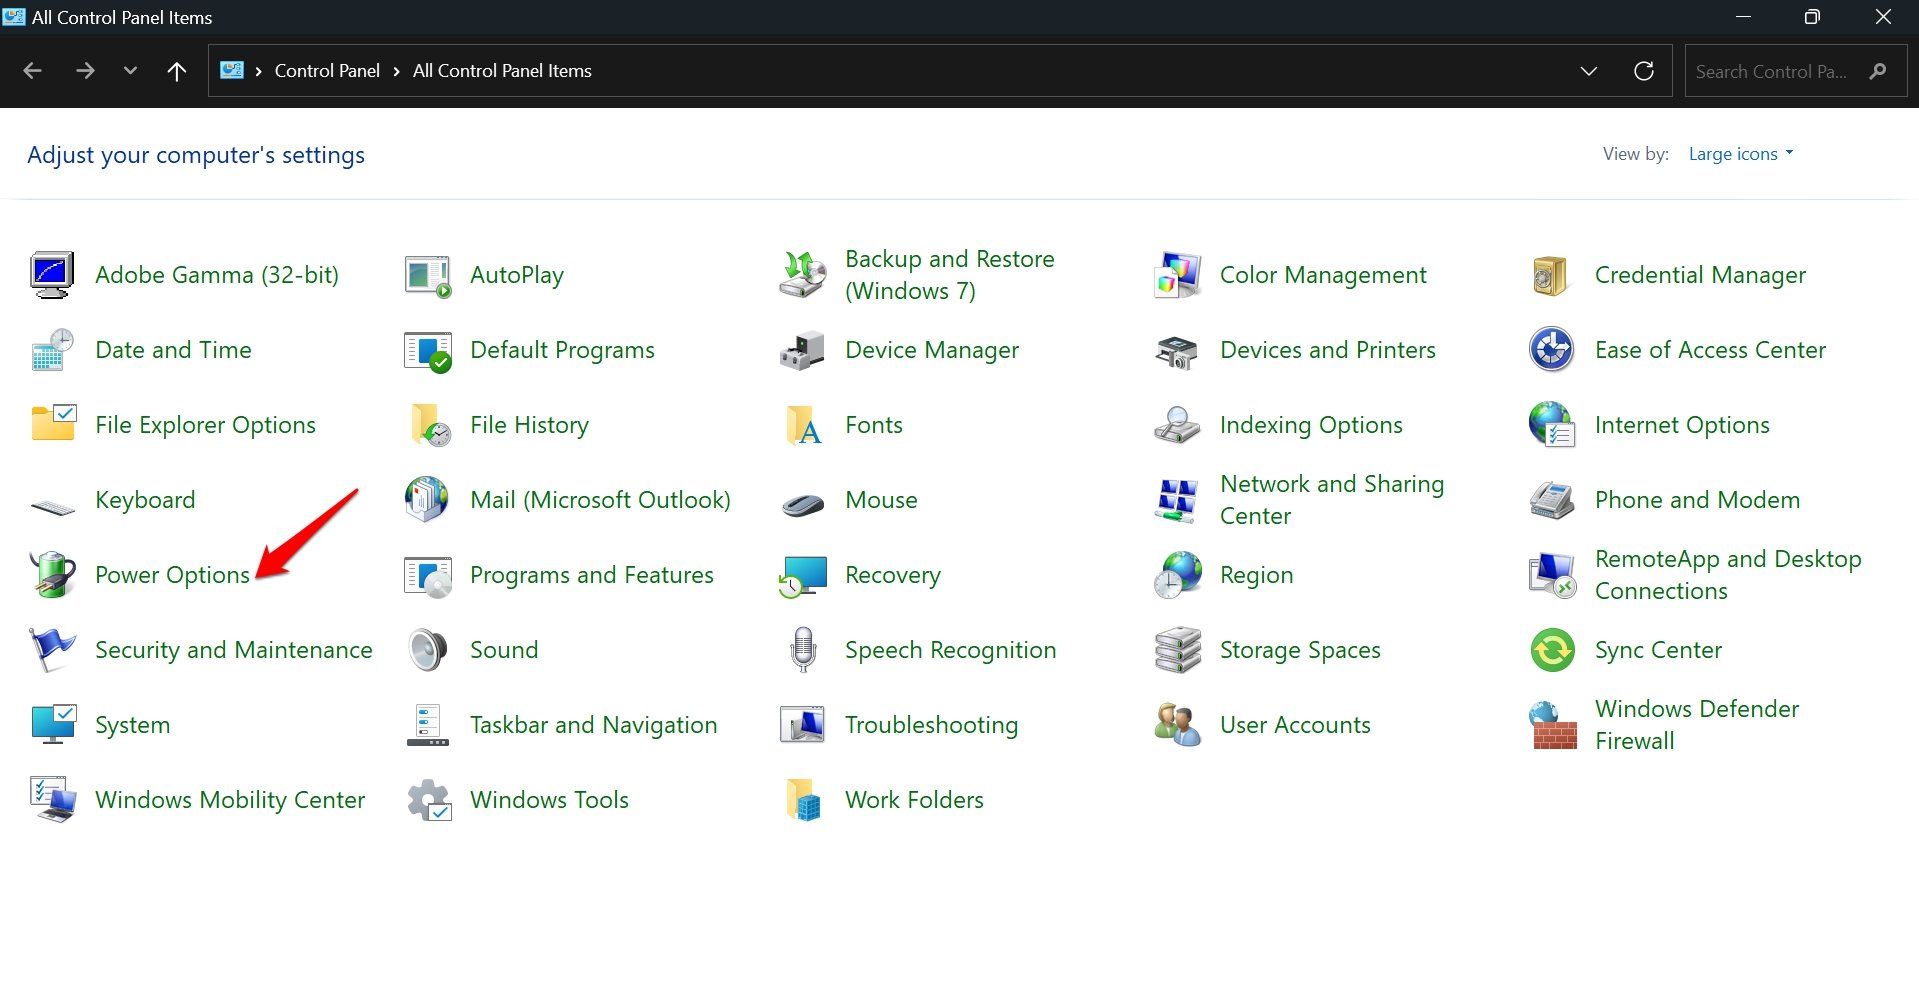Viewport: 1919px width, 1003px height.
Task: Open the Power Options battery icon
Action: pyautogui.click(x=52, y=575)
